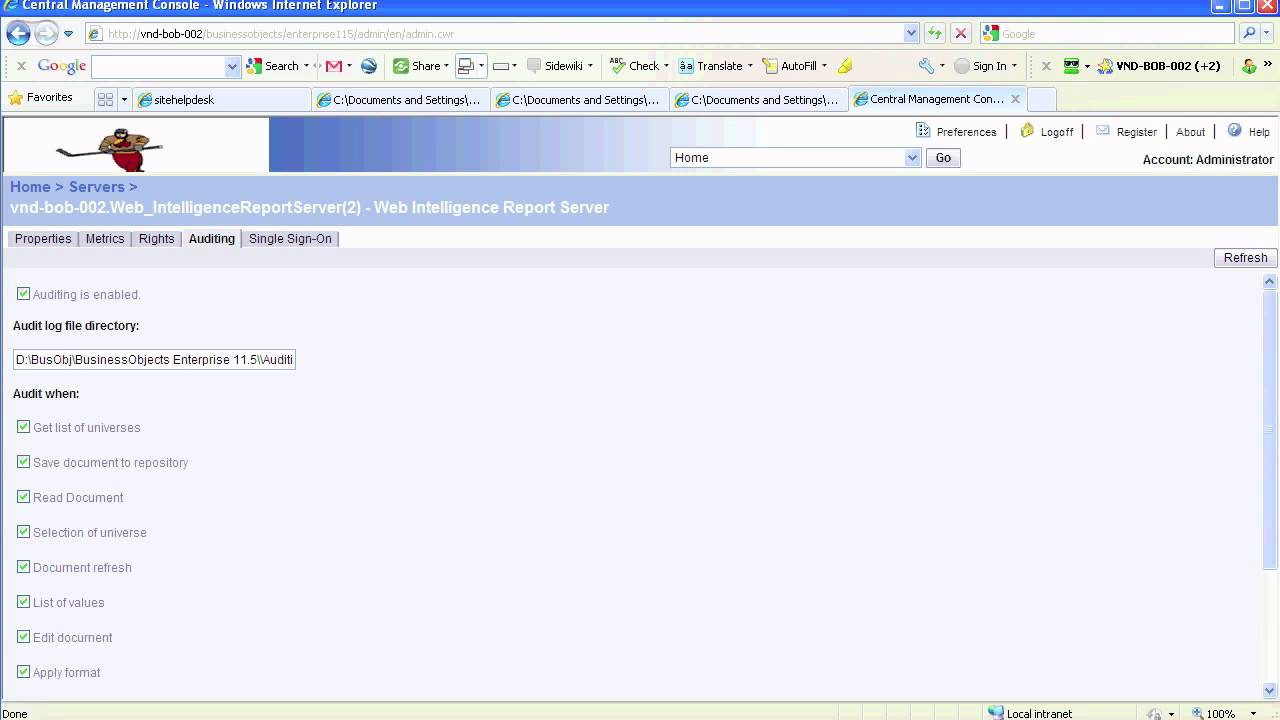Viewport: 1280px width, 720px height.
Task: Open the zoom level 100% dropdown
Action: coord(1253,713)
